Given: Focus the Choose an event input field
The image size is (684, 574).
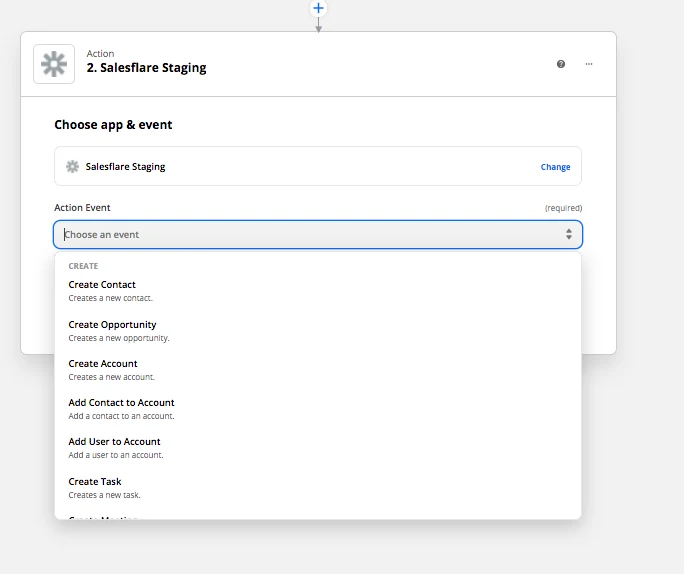Looking at the screenshot, I should (318, 235).
